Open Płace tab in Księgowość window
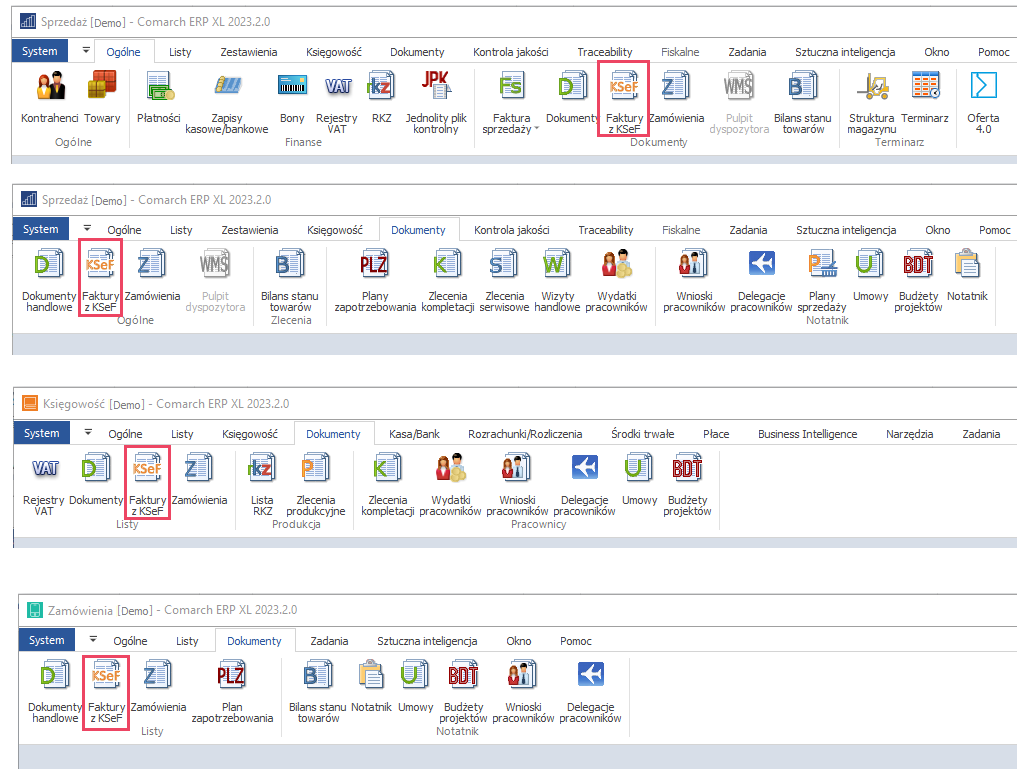This screenshot has height=774, width=1026. 716,434
